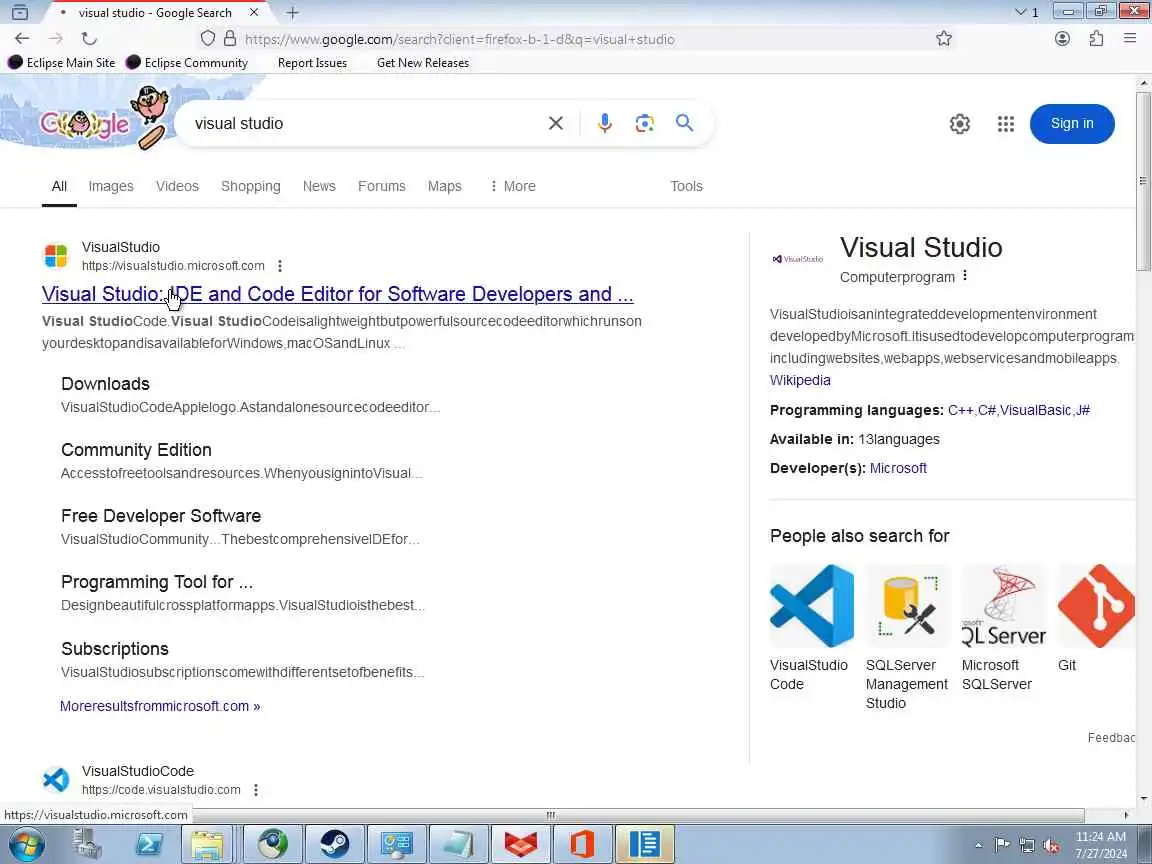Open Google quick settings gear icon
1152x864 pixels.
pos(960,124)
